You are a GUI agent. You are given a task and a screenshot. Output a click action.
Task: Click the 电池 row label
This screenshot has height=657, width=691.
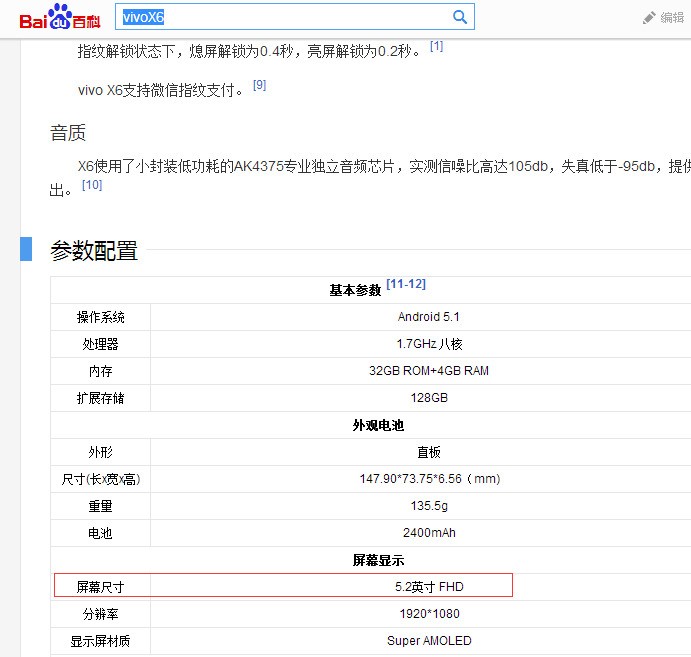click(100, 533)
